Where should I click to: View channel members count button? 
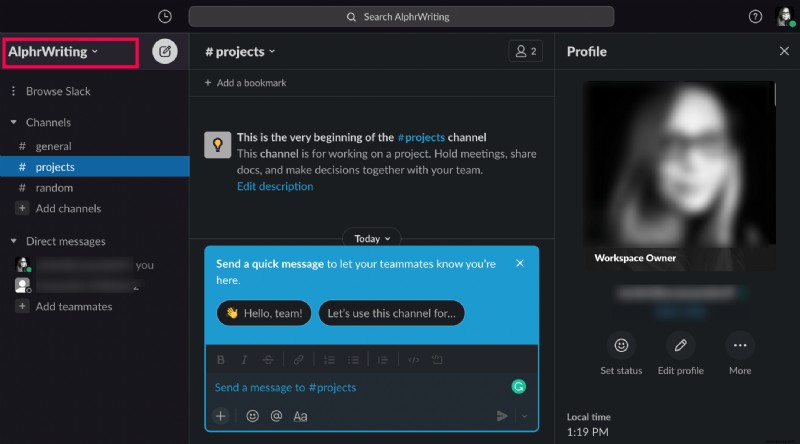525,52
